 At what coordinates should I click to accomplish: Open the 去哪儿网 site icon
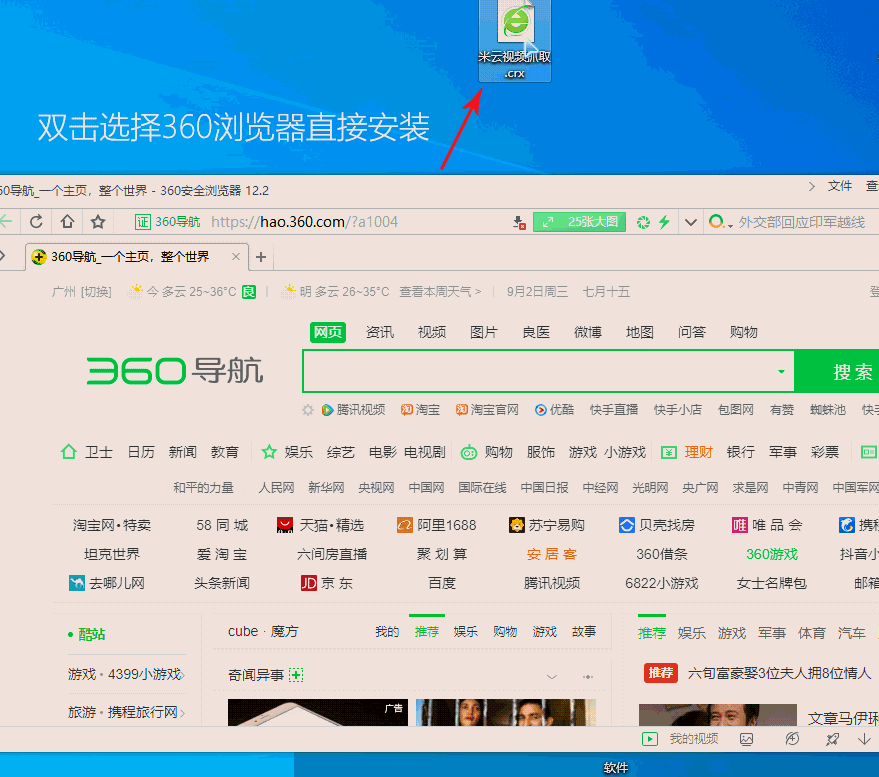click(77, 584)
